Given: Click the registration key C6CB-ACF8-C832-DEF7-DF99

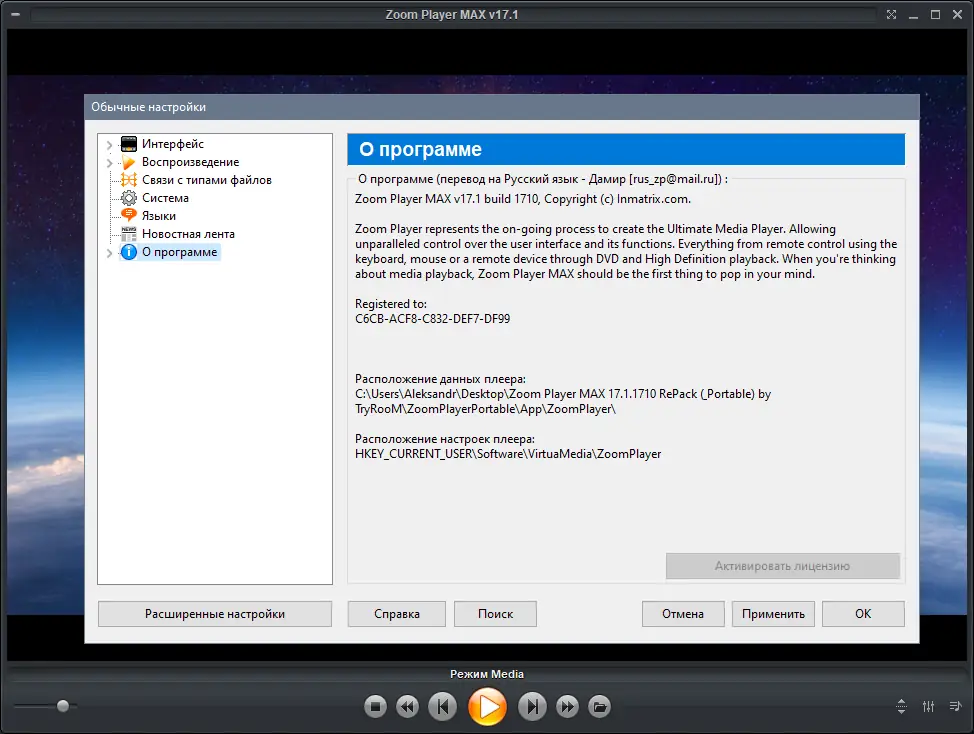Looking at the screenshot, I should pos(432,319).
